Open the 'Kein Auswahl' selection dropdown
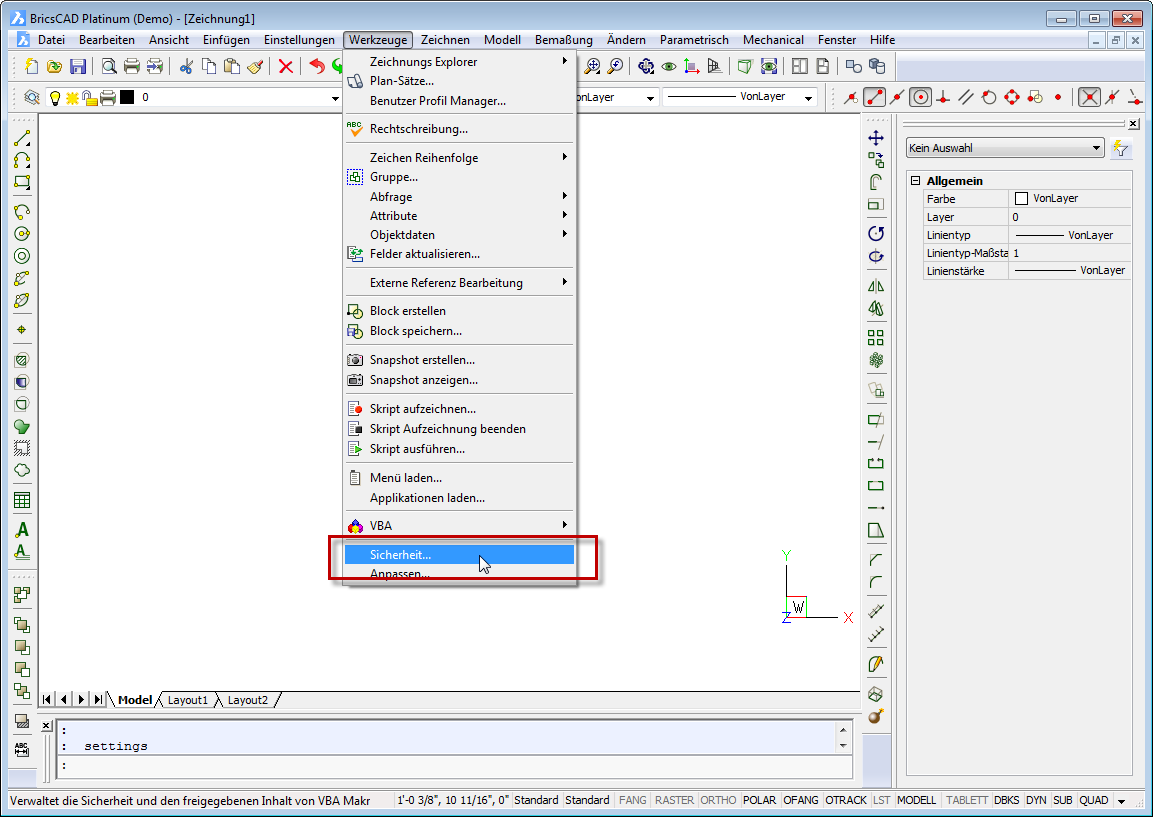Viewport: 1153px width, 817px height. (x=1003, y=148)
